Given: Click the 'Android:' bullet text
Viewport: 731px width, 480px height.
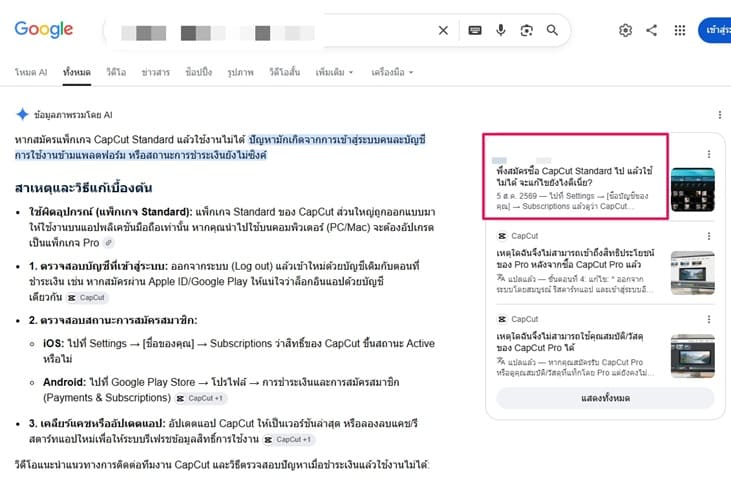Looking at the screenshot, I should pos(64,383).
